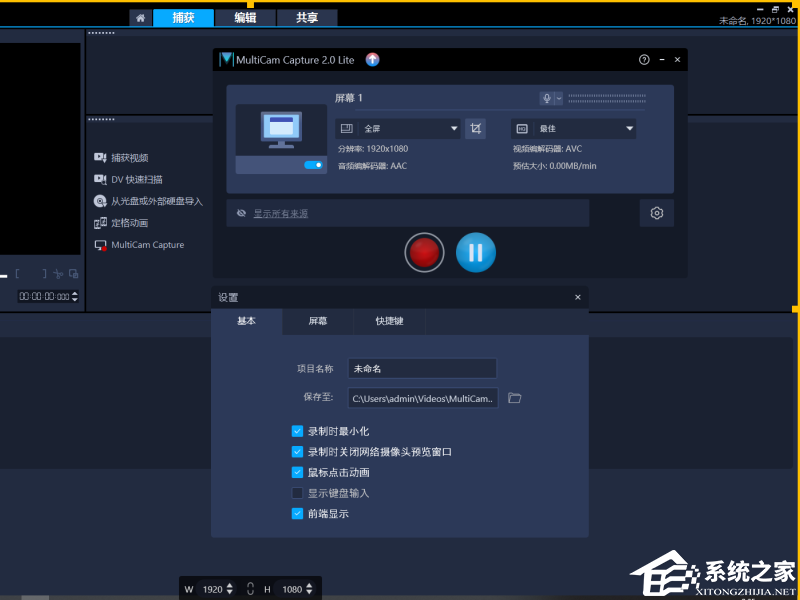The width and height of the screenshot is (800, 600).
Task: Click the W 1920 width field
Action: point(212,589)
